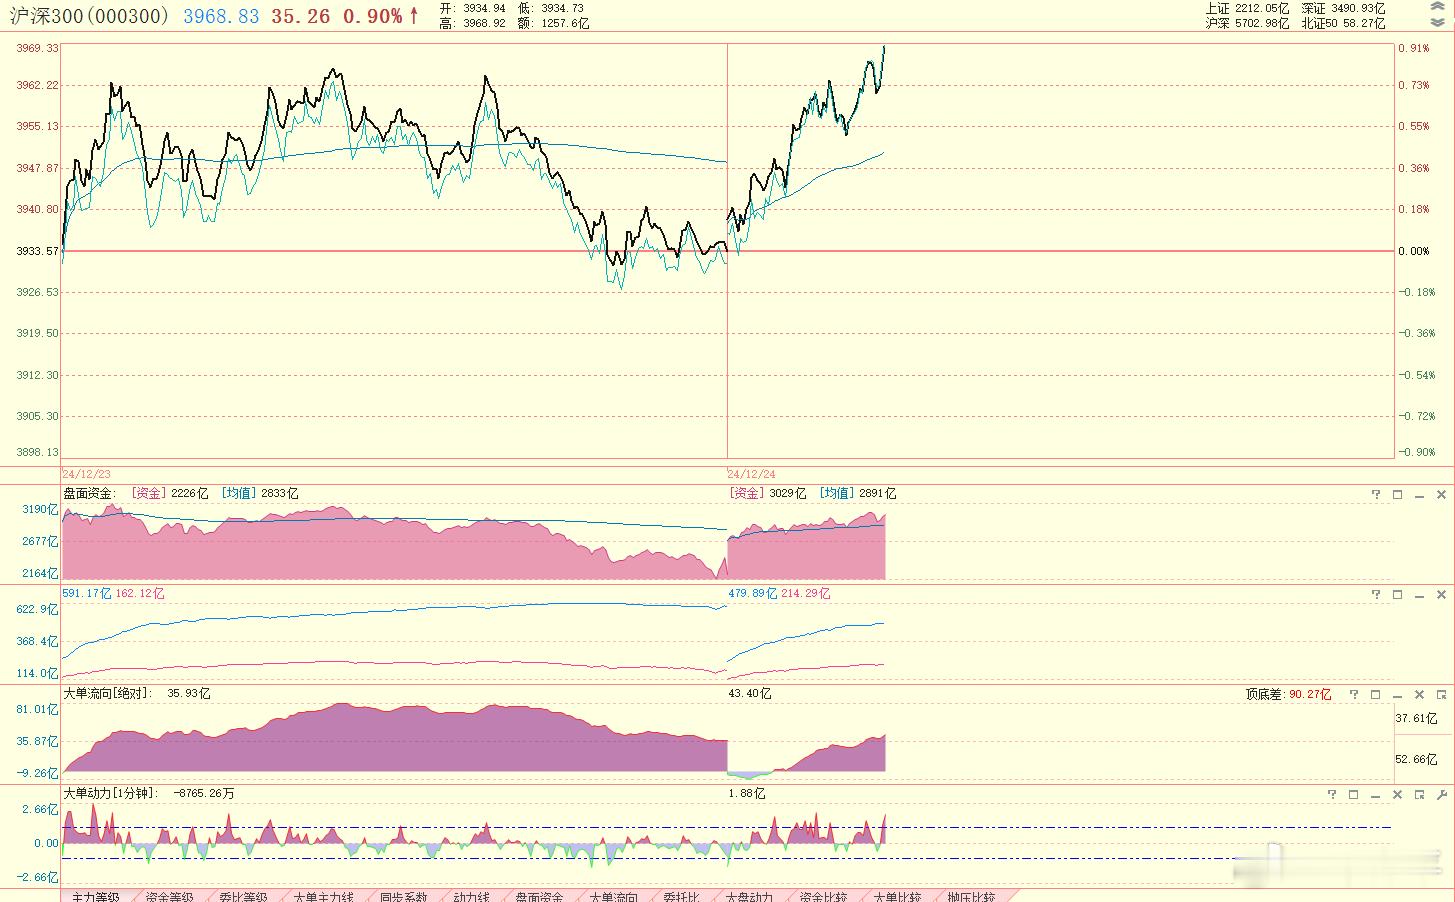This screenshot has height=902, width=1455.
Task: Switch to the 抛压比较 tab
Action: [971, 896]
